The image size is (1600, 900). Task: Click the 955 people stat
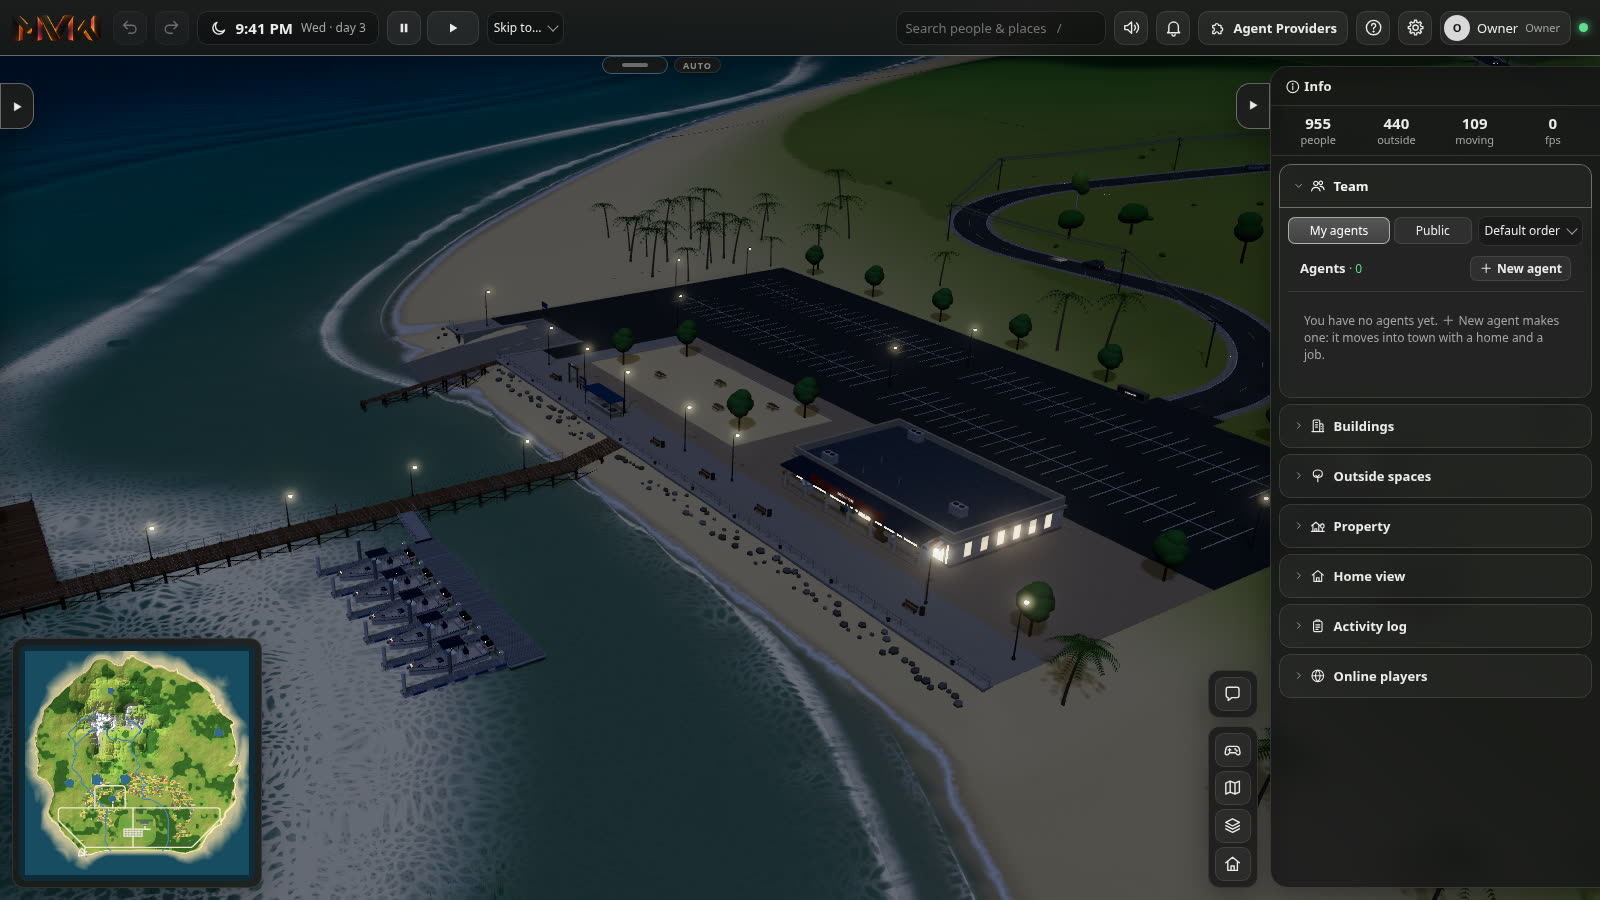(1317, 131)
